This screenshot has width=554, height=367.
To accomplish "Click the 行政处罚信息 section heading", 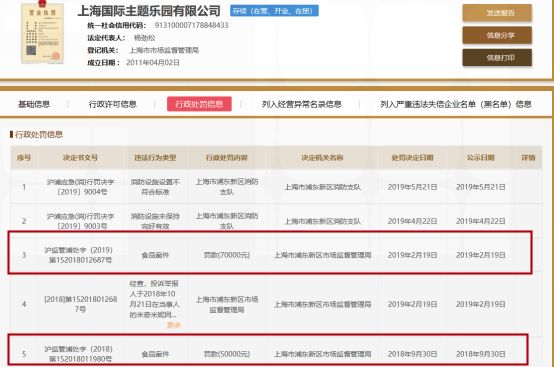I will coord(39,134).
